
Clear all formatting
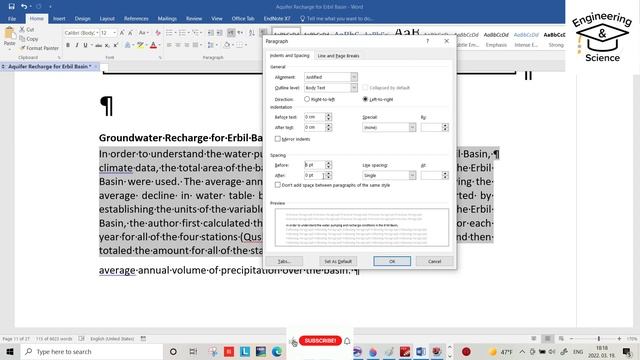[x=158, y=33]
